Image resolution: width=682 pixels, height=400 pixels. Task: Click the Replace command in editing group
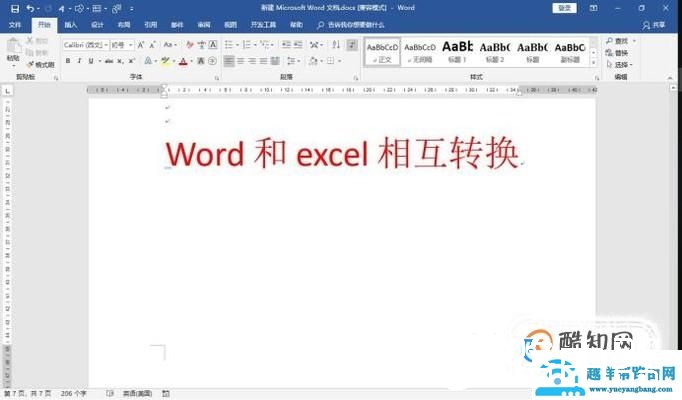point(617,53)
